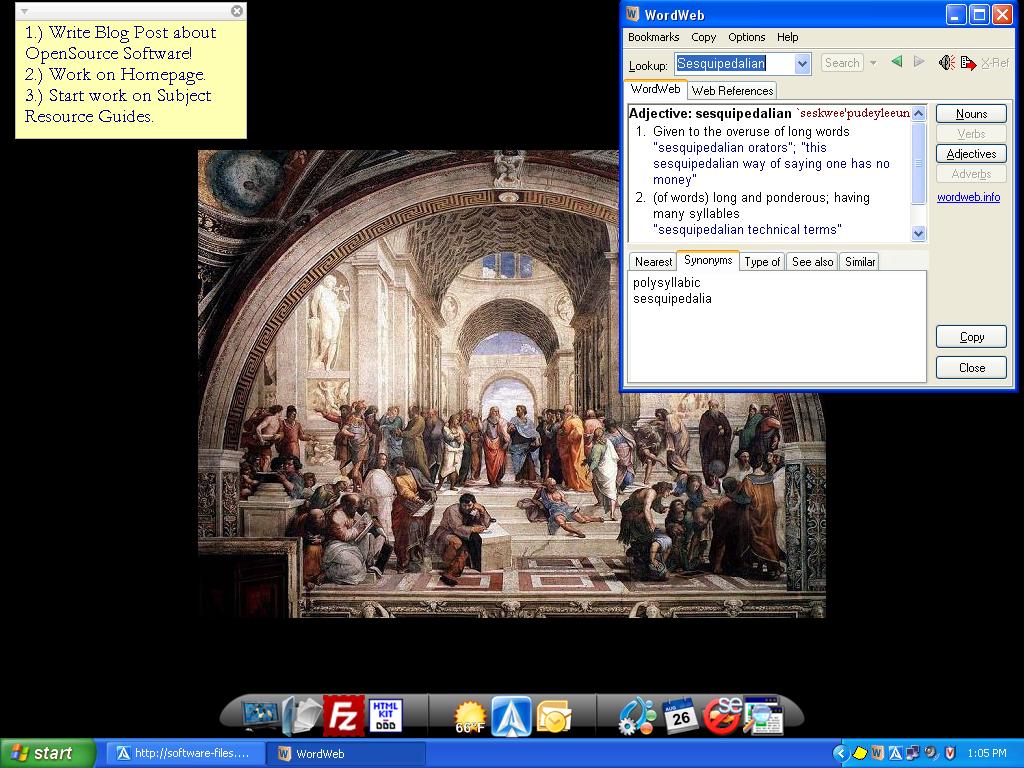
Task: Open the Copy menu in menu bar
Action: 703,37
